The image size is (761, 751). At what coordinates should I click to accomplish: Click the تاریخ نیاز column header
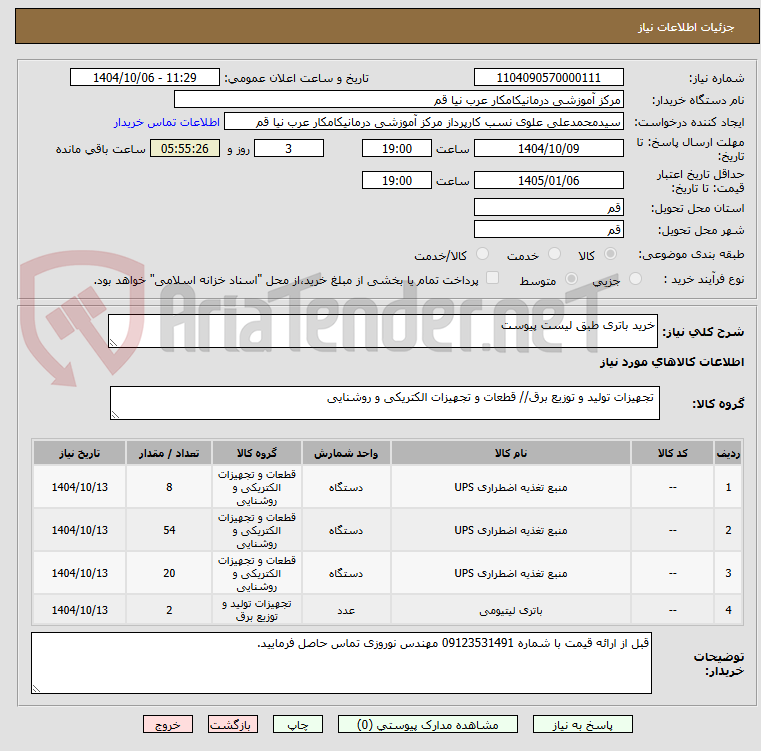80,453
